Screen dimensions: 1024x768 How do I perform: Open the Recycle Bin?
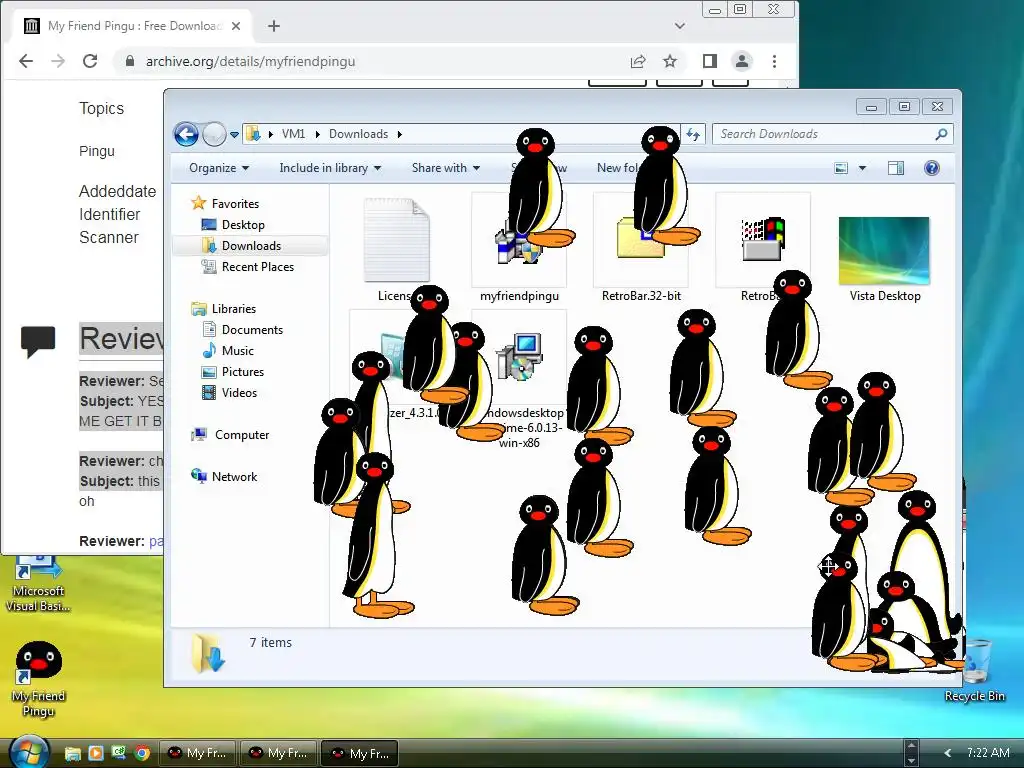975,669
